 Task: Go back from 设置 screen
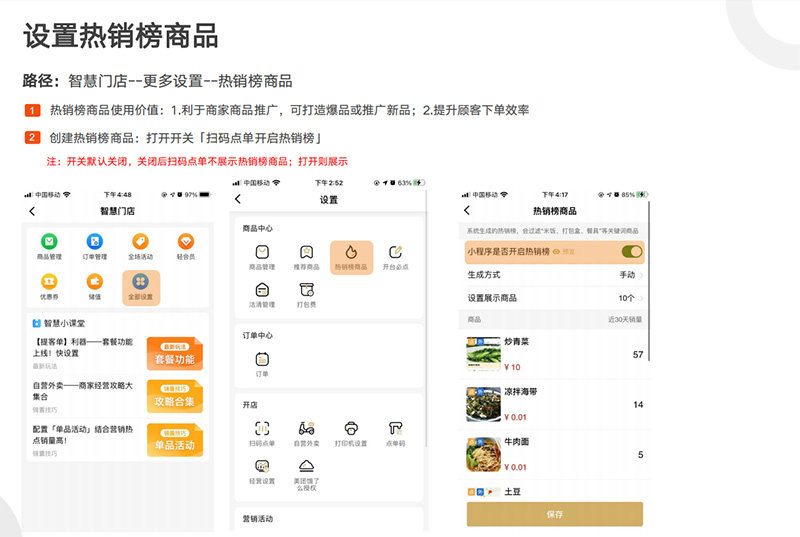(x=238, y=199)
